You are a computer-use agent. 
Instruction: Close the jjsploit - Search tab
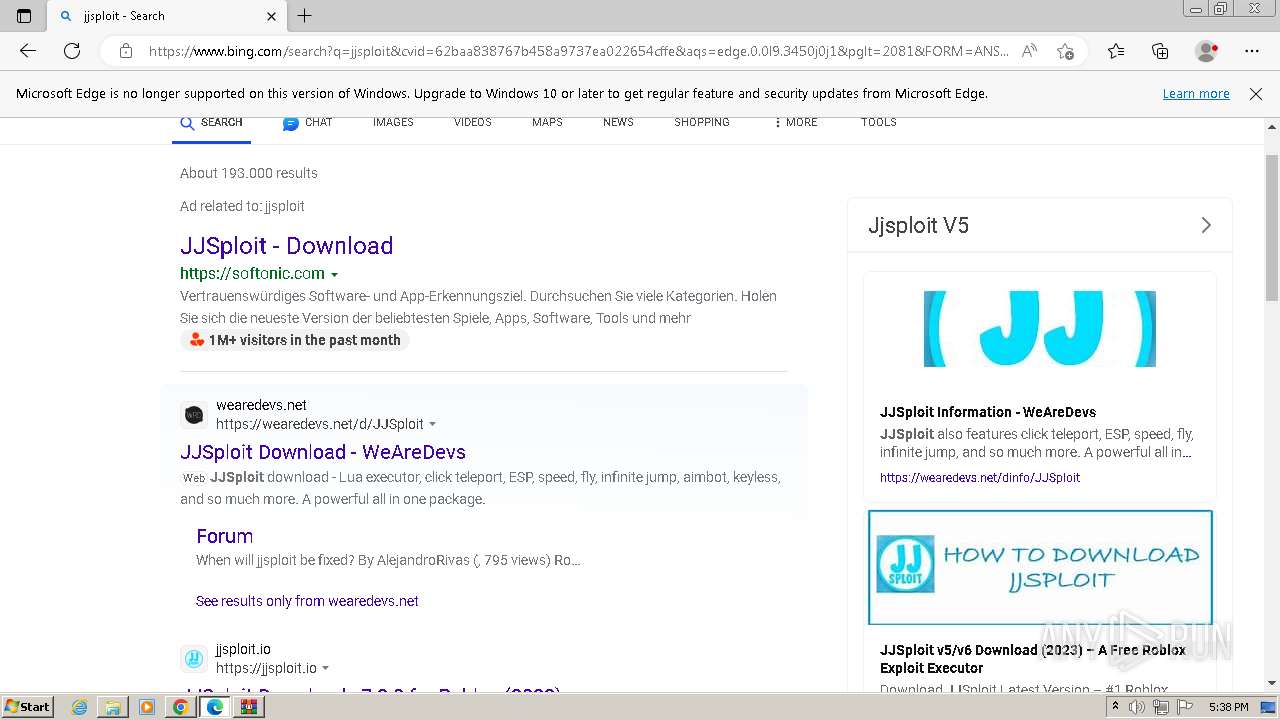point(271,16)
